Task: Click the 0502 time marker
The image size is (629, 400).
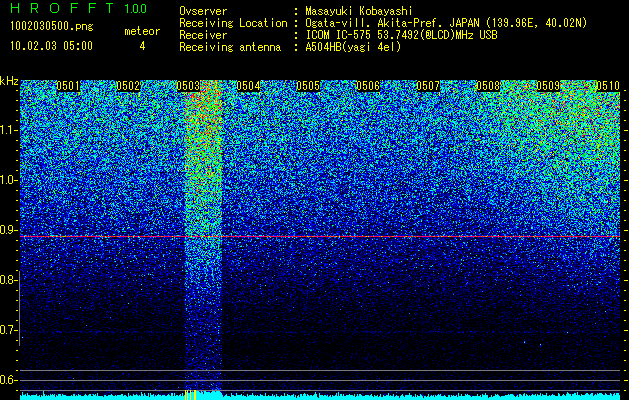Action: point(128,86)
